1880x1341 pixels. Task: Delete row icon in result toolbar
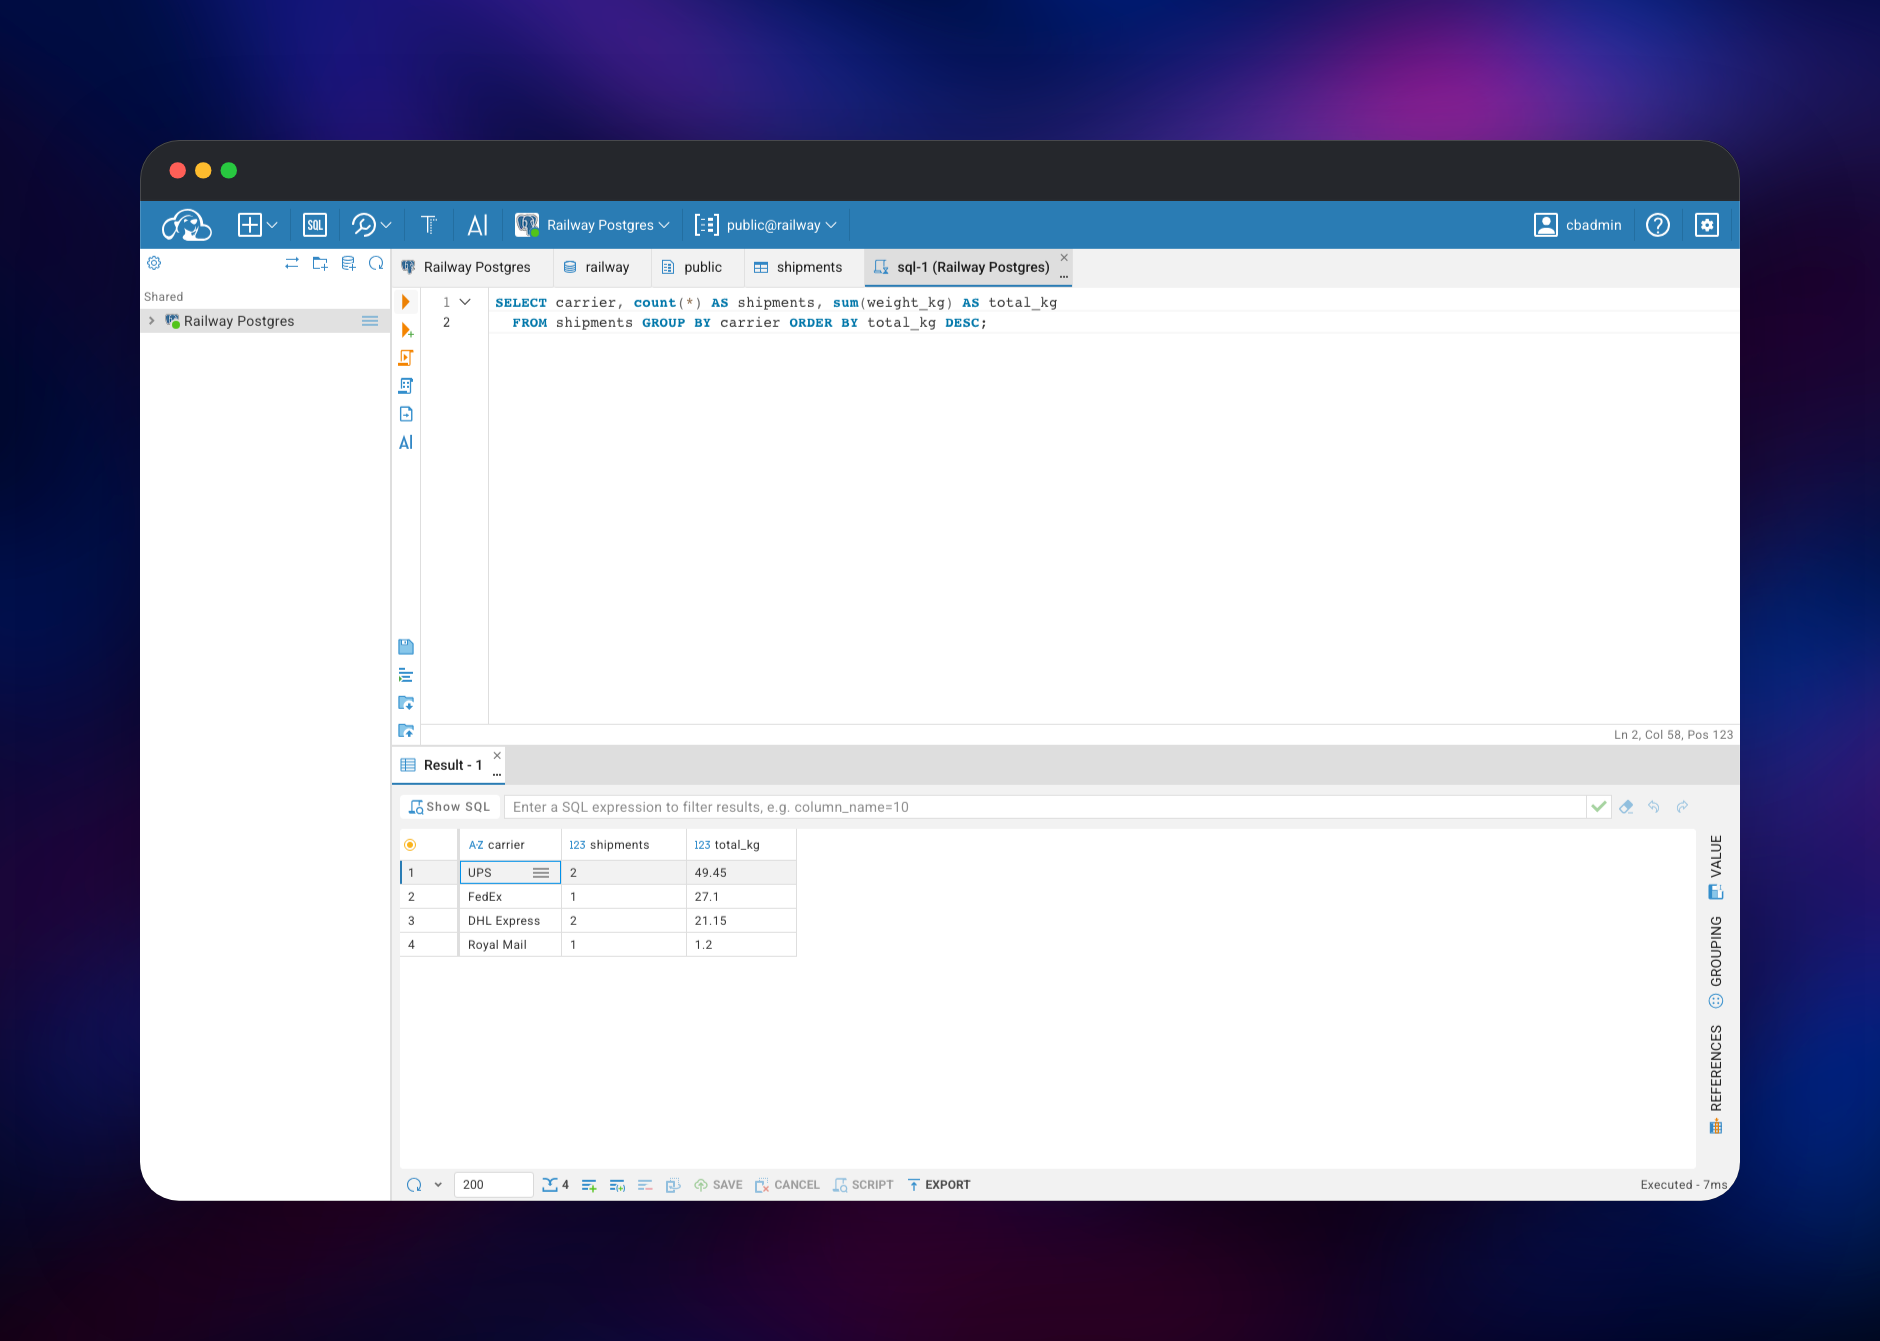tap(645, 1185)
